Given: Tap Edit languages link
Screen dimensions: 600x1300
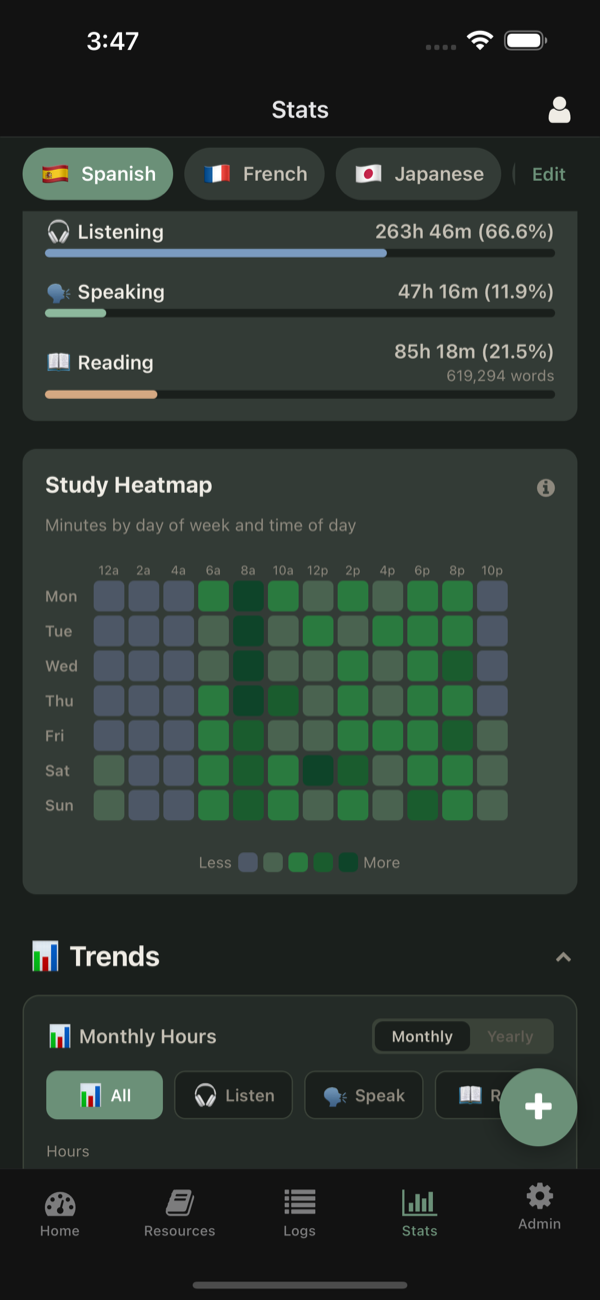Looking at the screenshot, I should 548,174.
